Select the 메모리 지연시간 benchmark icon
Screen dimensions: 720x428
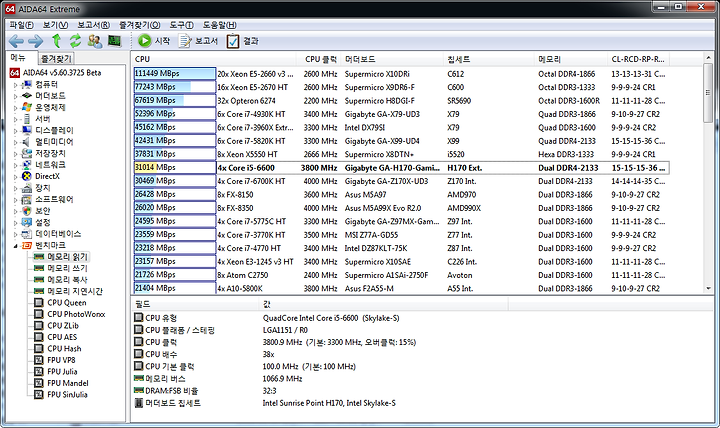tap(39, 291)
